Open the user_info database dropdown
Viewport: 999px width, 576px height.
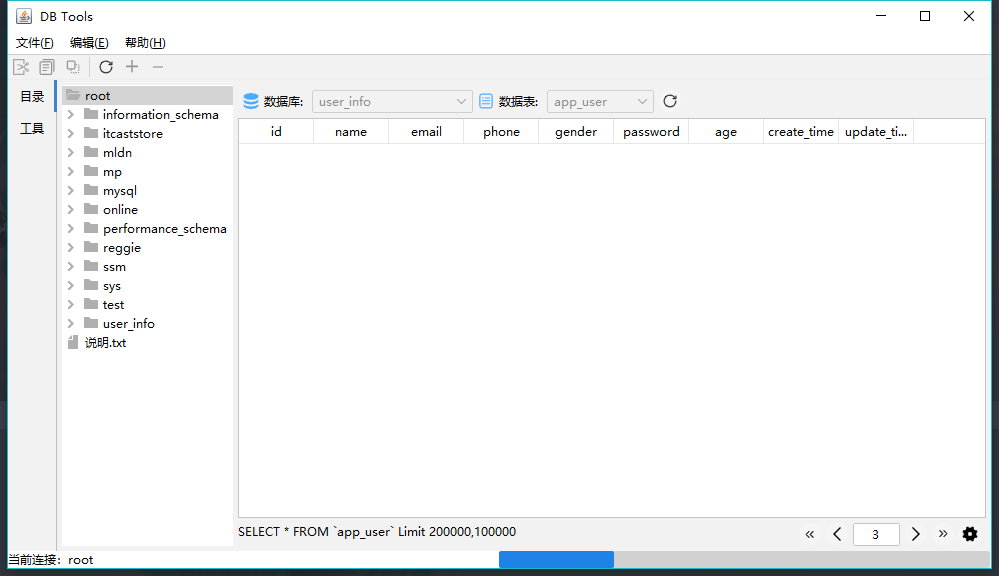pyautogui.click(x=392, y=101)
